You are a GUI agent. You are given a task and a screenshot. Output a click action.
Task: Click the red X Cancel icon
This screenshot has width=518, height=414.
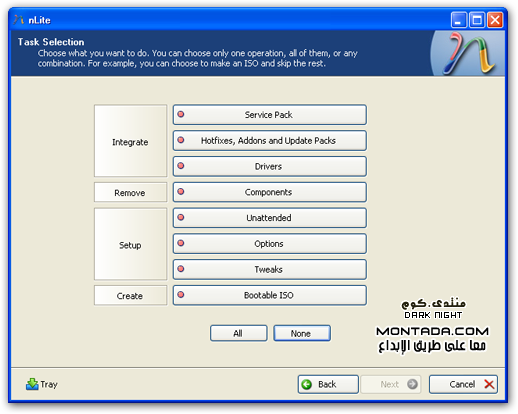coord(489,384)
